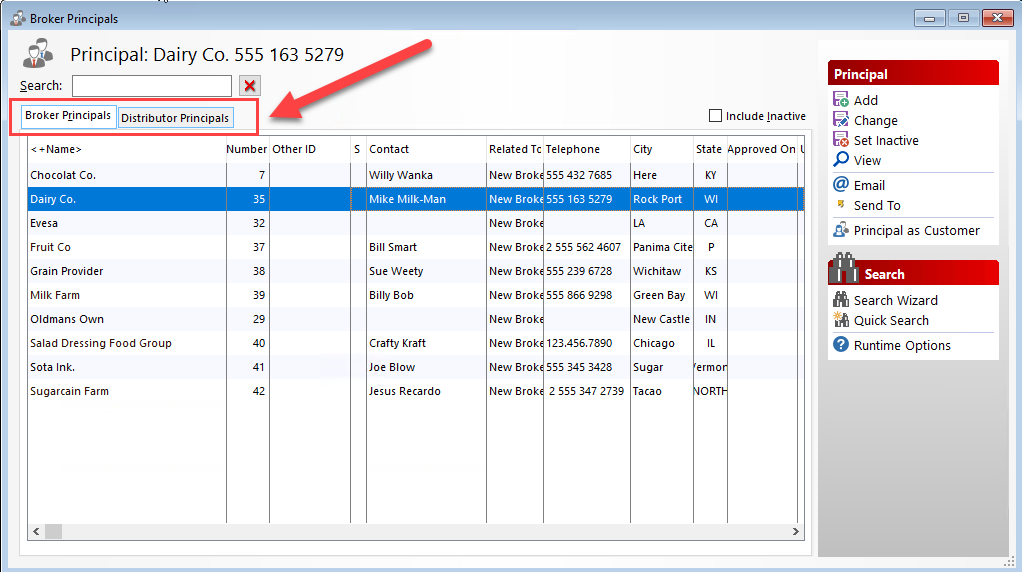1022x572 pixels.
Task: Sort by the Telephone column header
Action: click(x=587, y=149)
